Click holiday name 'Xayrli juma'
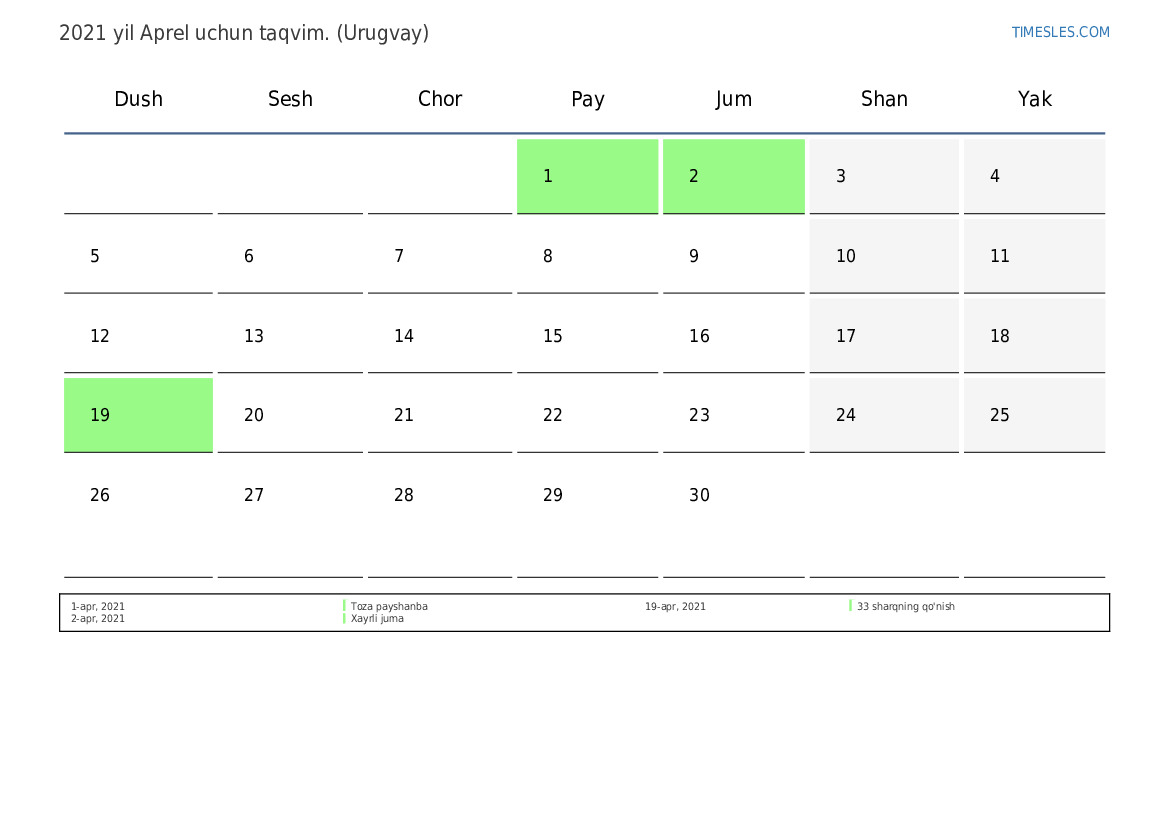This screenshot has height=827, width=1169. (x=377, y=618)
